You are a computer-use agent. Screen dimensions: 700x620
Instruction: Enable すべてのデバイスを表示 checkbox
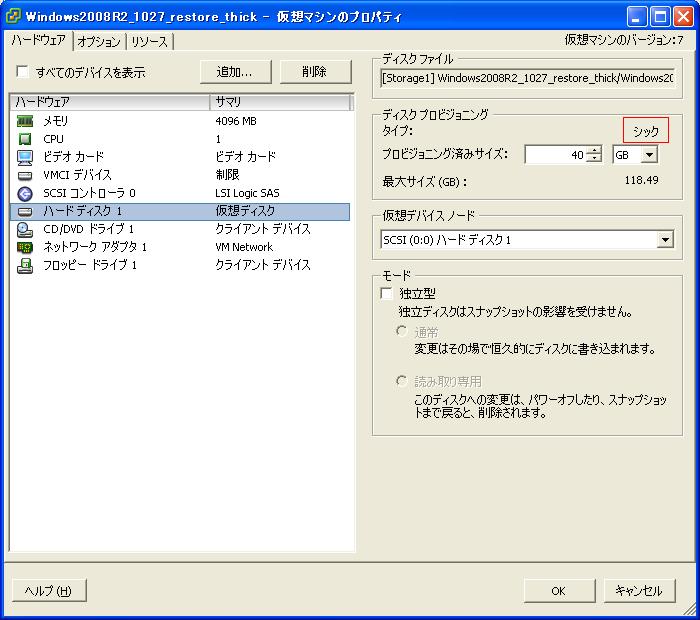click(22, 71)
